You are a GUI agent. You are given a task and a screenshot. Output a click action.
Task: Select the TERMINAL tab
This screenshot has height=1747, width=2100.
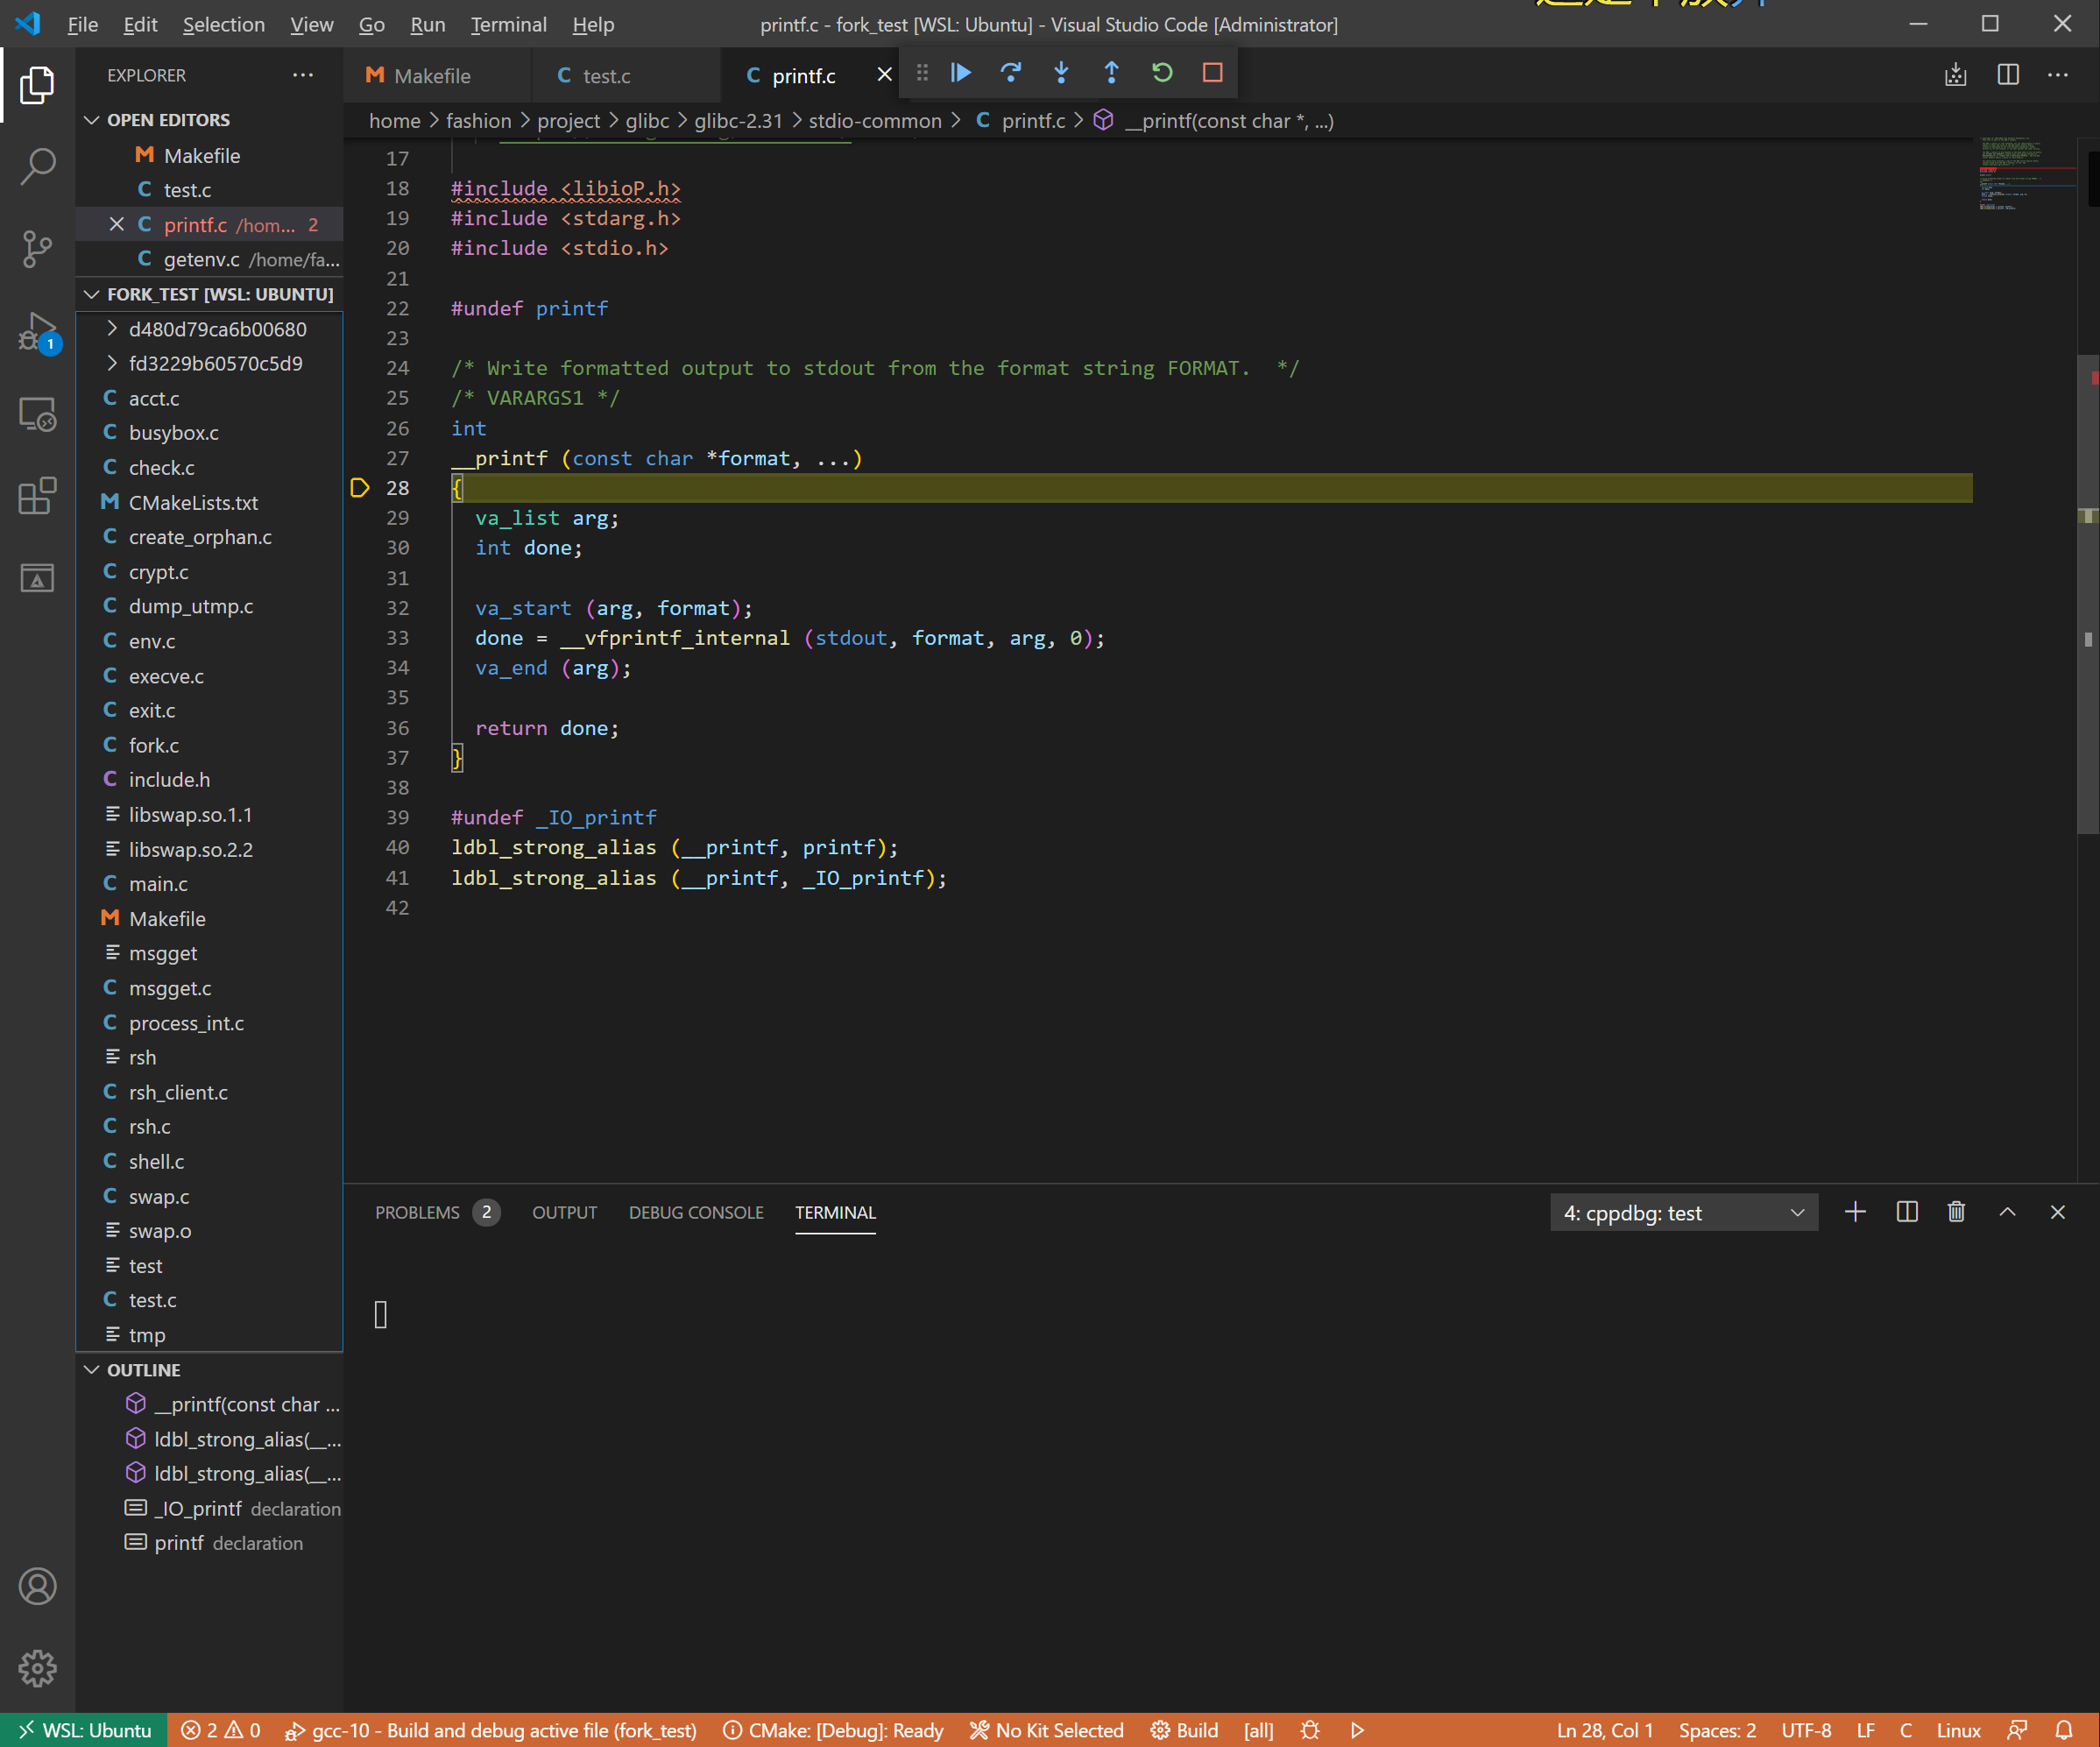click(x=836, y=1212)
